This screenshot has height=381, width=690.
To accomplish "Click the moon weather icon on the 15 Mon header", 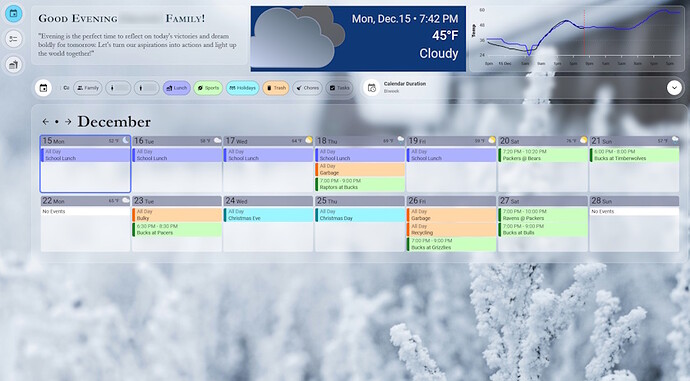I will (x=125, y=140).
